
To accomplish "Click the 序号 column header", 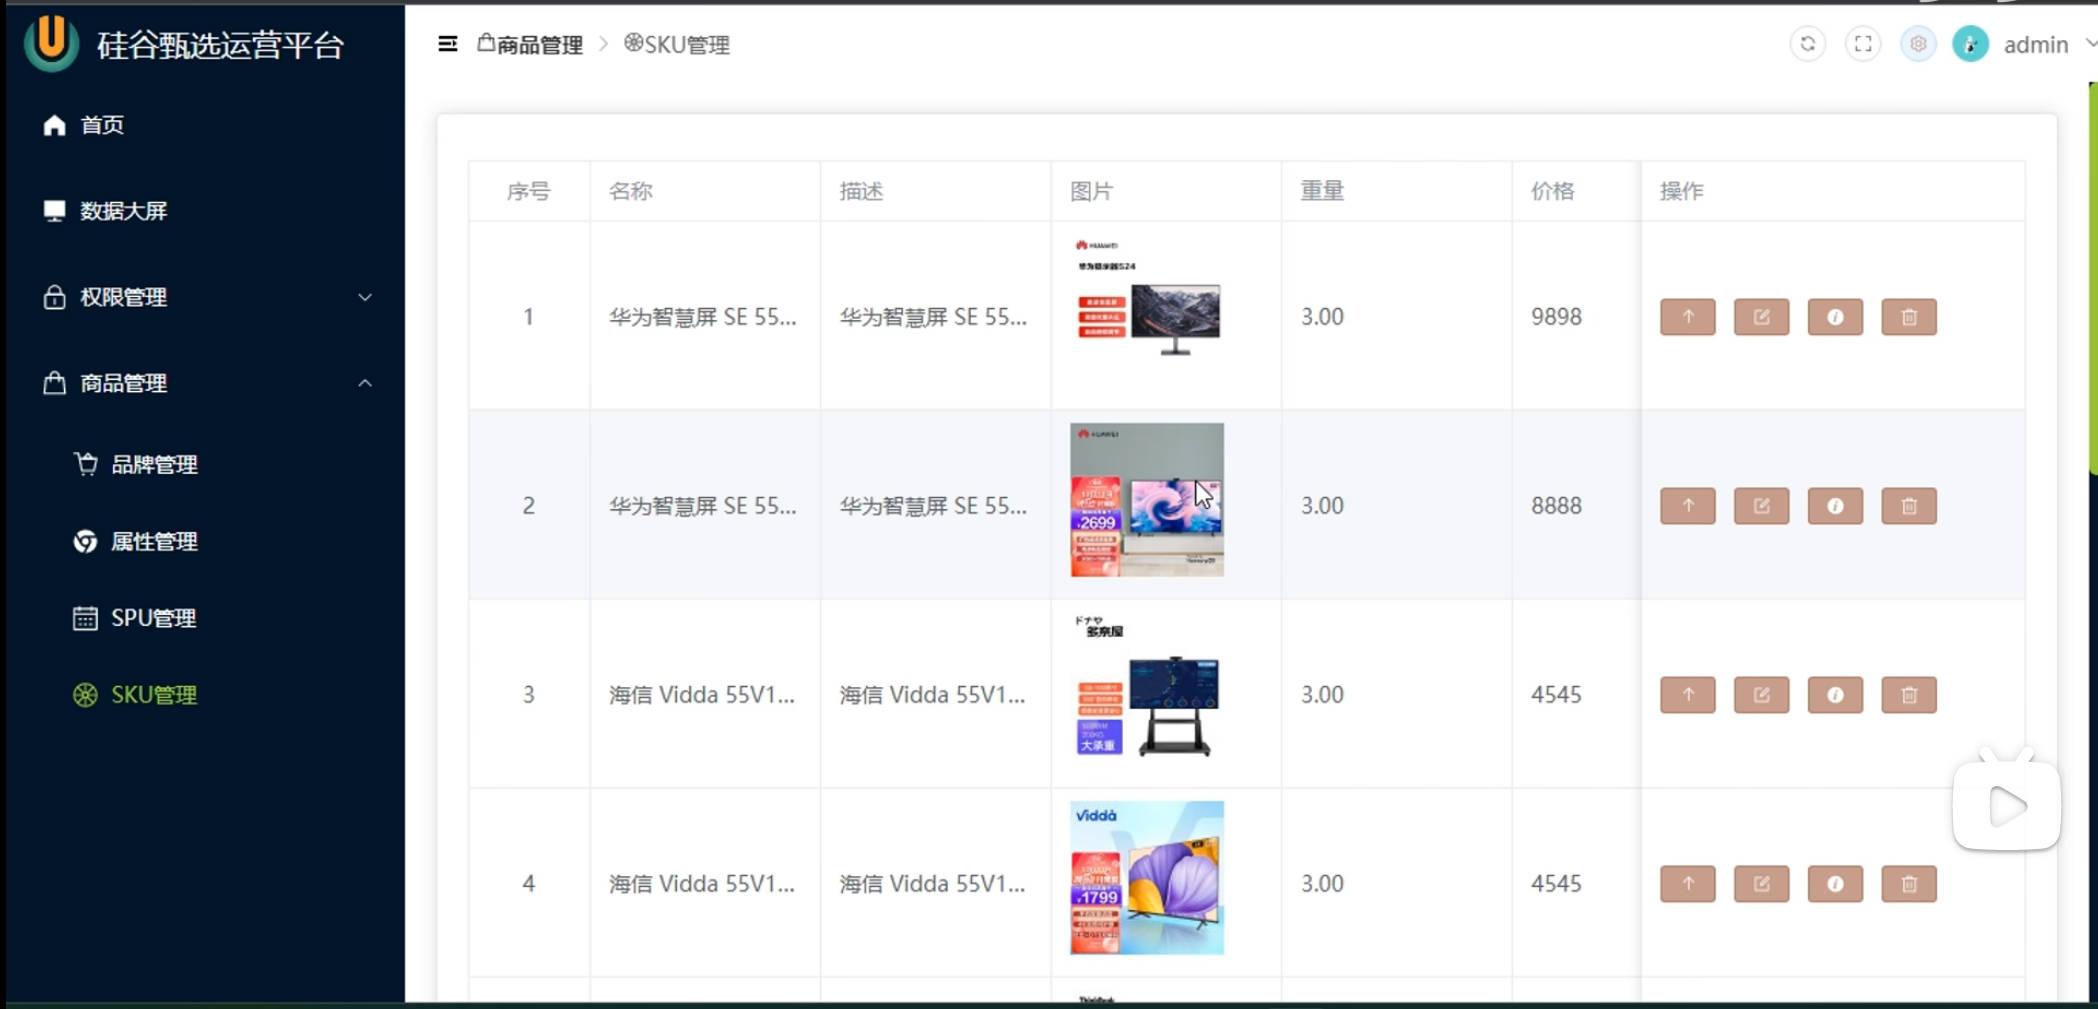I will (x=528, y=191).
